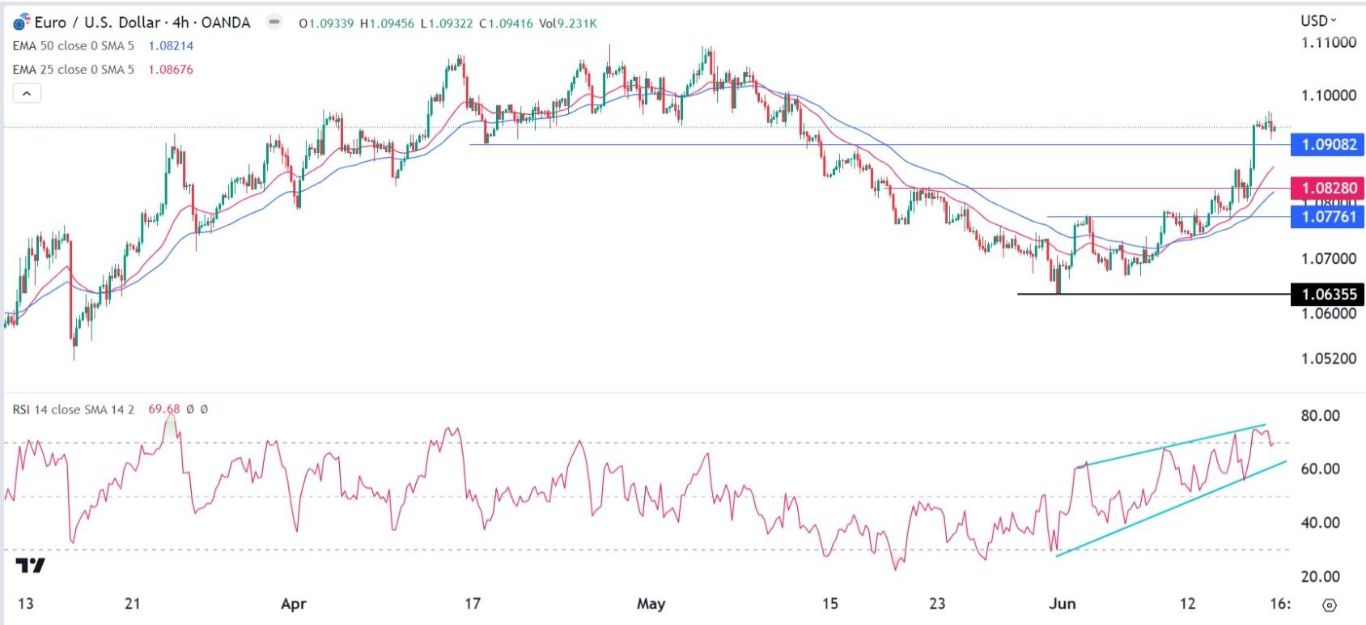Click the RSI 80.00 axis label
Image resolution: width=1366 pixels, height=625 pixels.
pyautogui.click(x=1320, y=416)
